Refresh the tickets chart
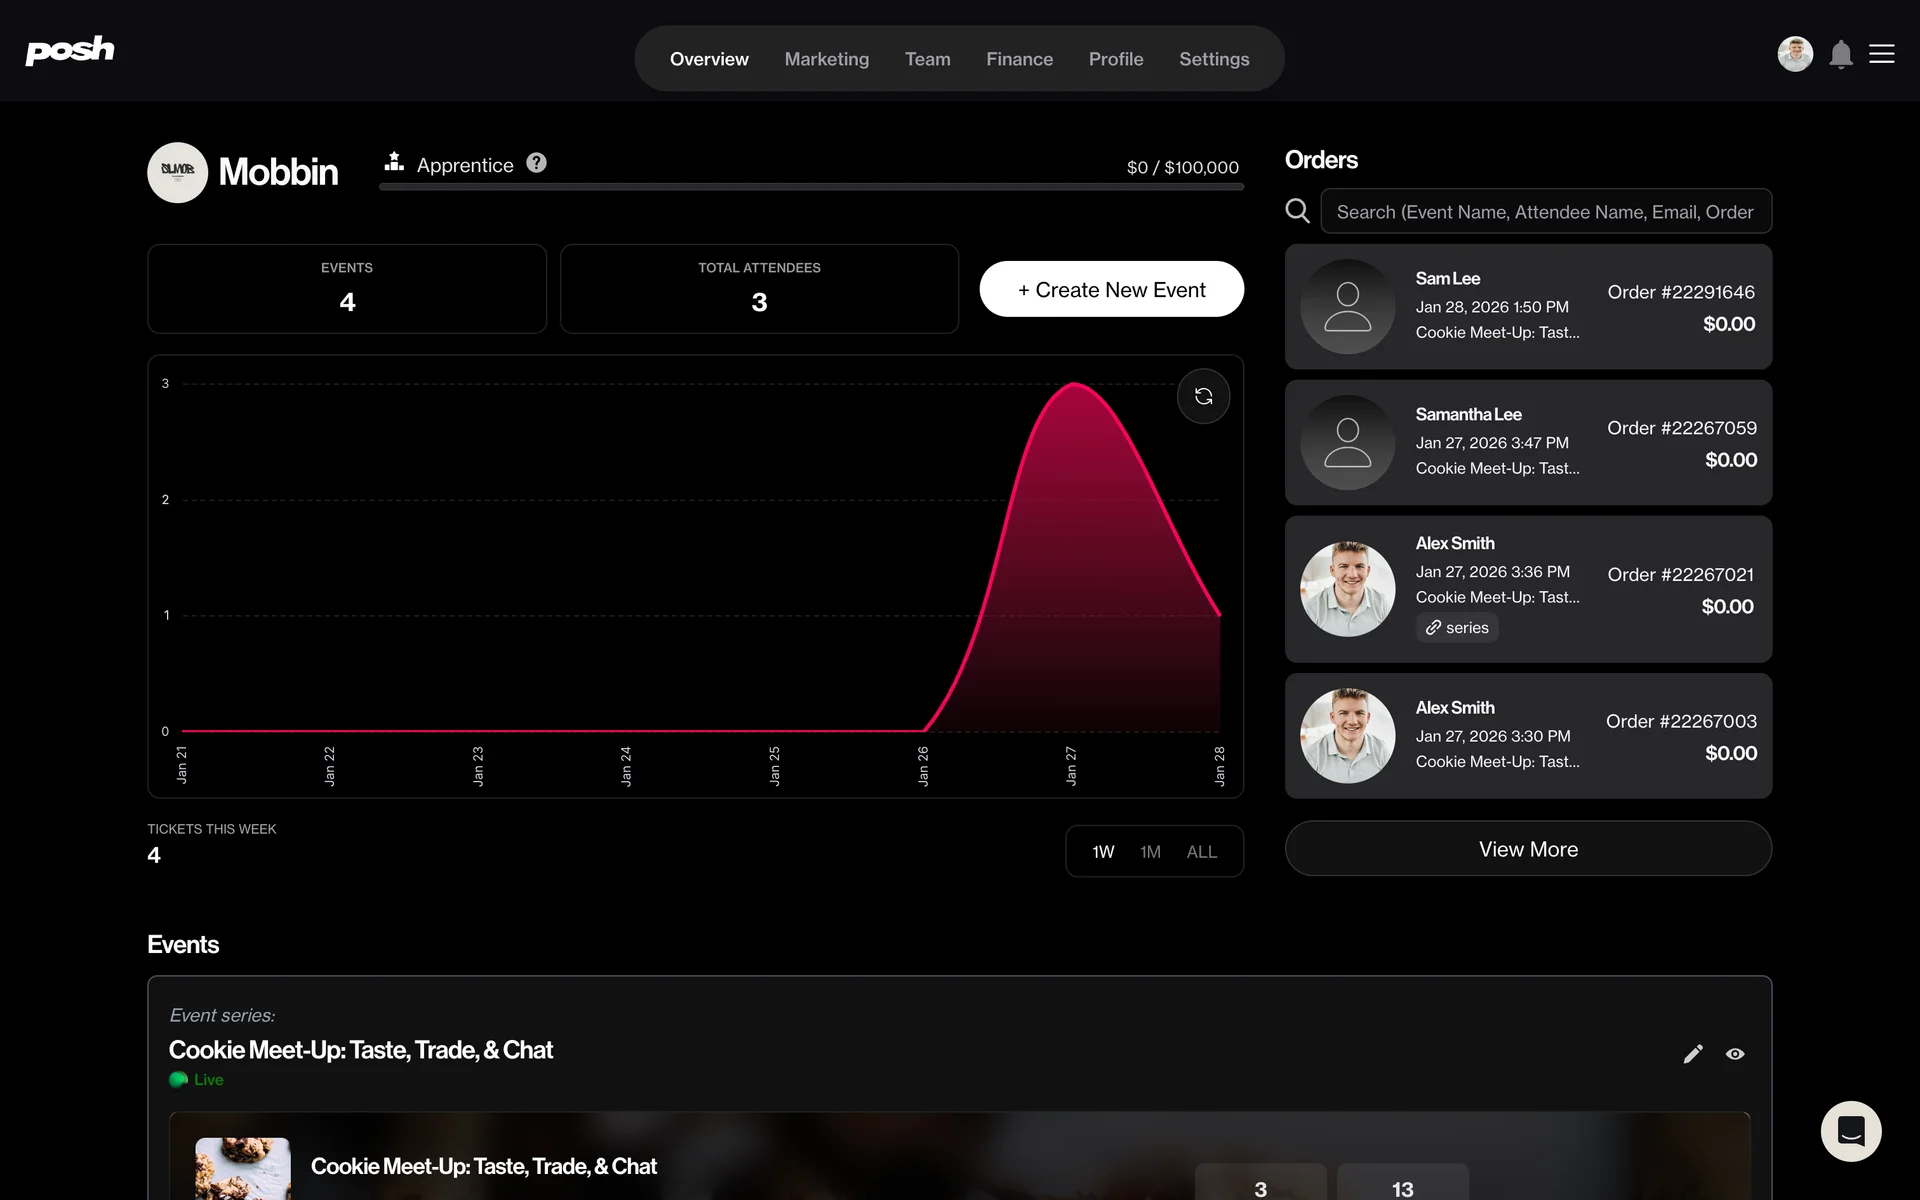This screenshot has width=1920, height=1200. click(x=1203, y=397)
